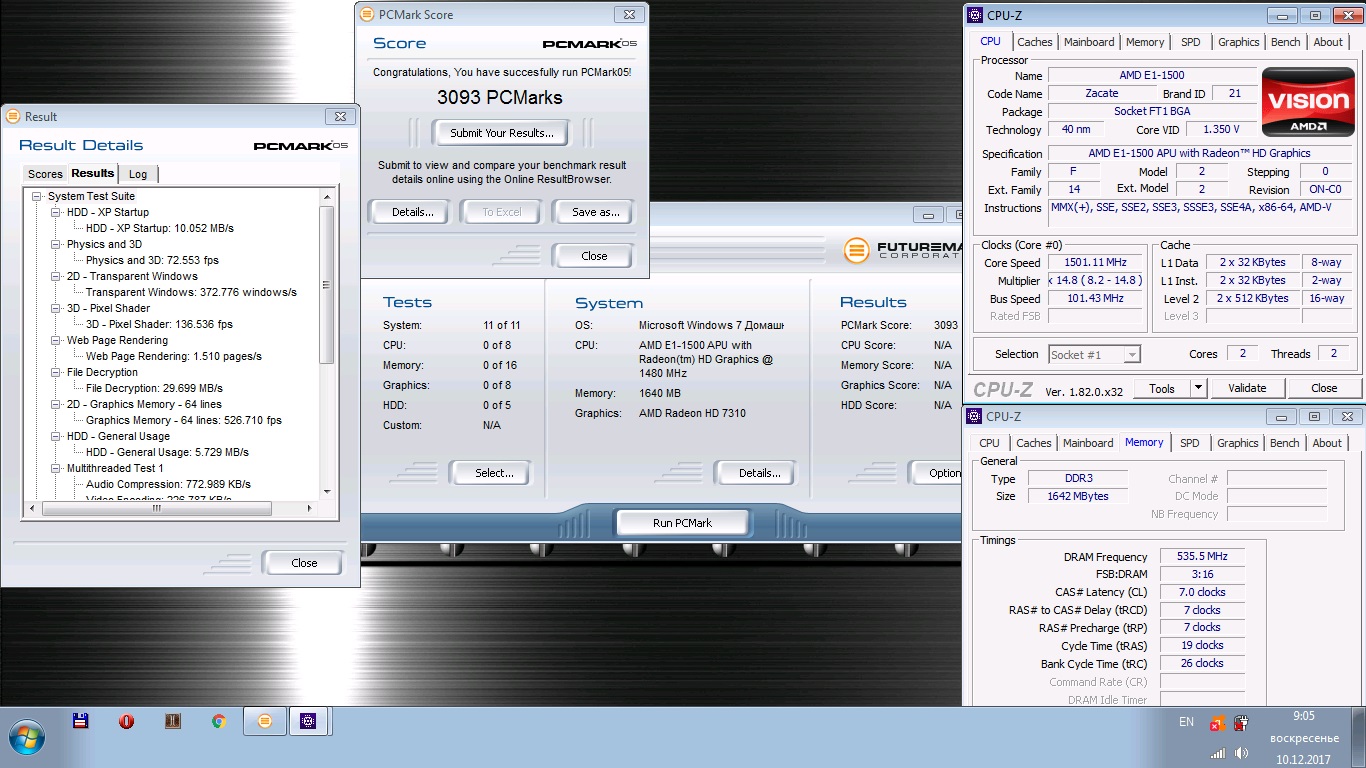This screenshot has width=1366, height=768.
Task: Collapse the 2D - Transparent Windows node
Action: tap(56, 276)
